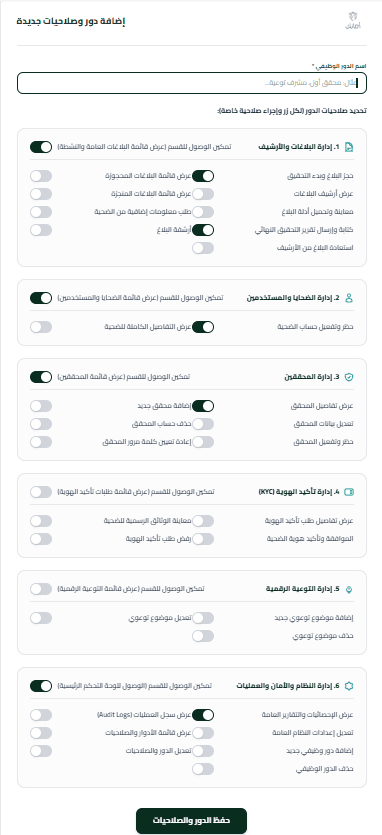
Task: Enable section access for إدارة تأكيد الهوية (KYC)
Action: (x=41, y=492)
